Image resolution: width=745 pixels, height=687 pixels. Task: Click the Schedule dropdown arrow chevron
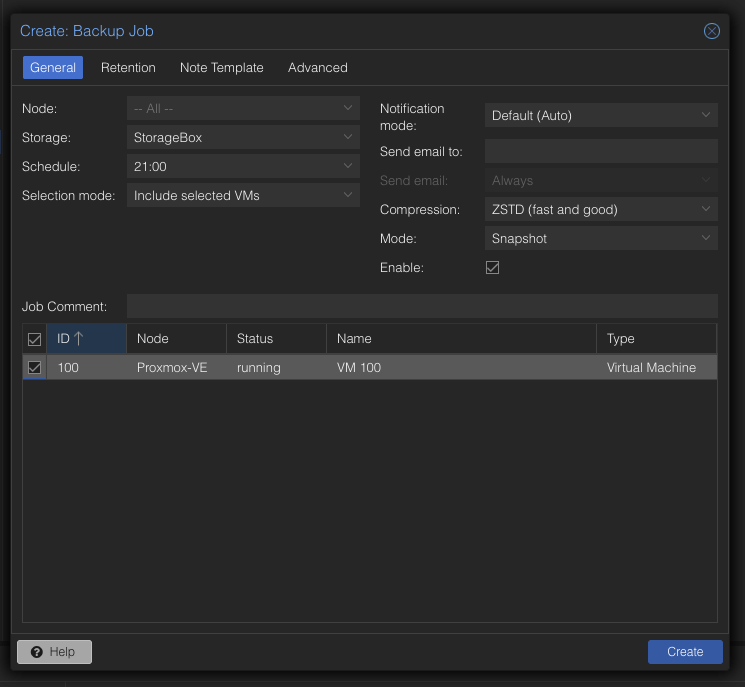348,166
